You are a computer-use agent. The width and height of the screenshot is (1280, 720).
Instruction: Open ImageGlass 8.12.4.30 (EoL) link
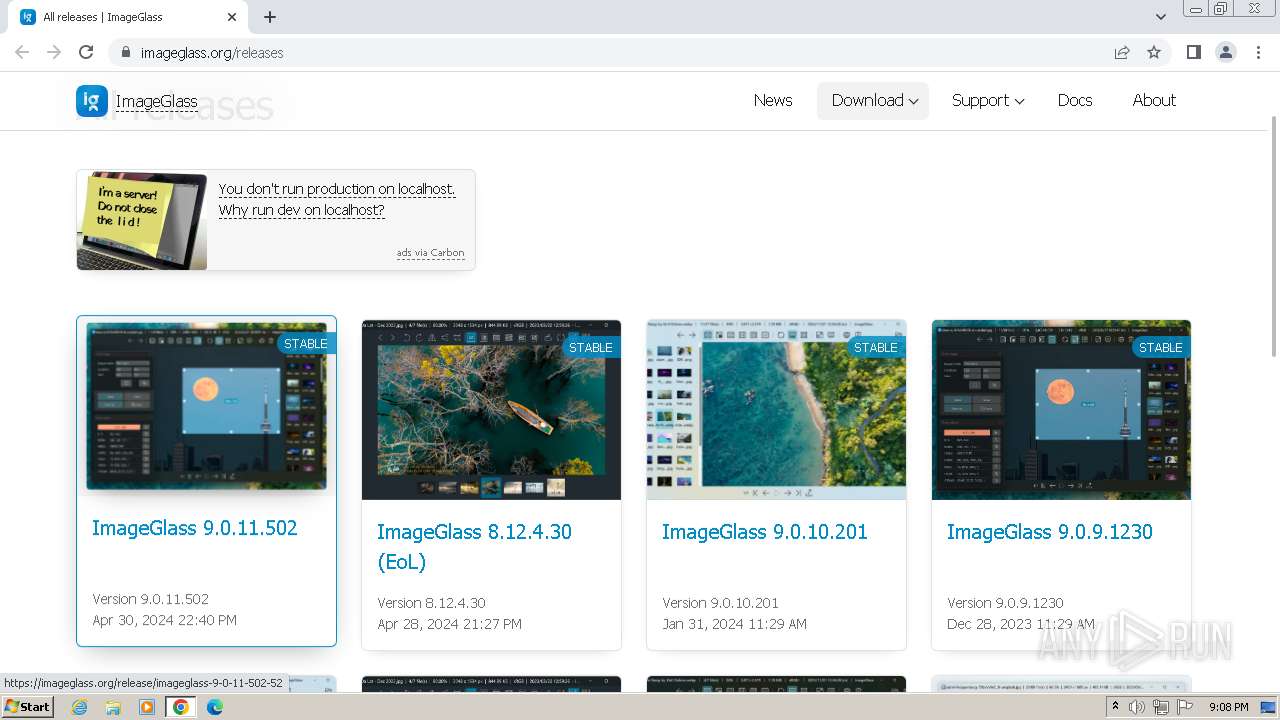pyautogui.click(x=474, y=547)
